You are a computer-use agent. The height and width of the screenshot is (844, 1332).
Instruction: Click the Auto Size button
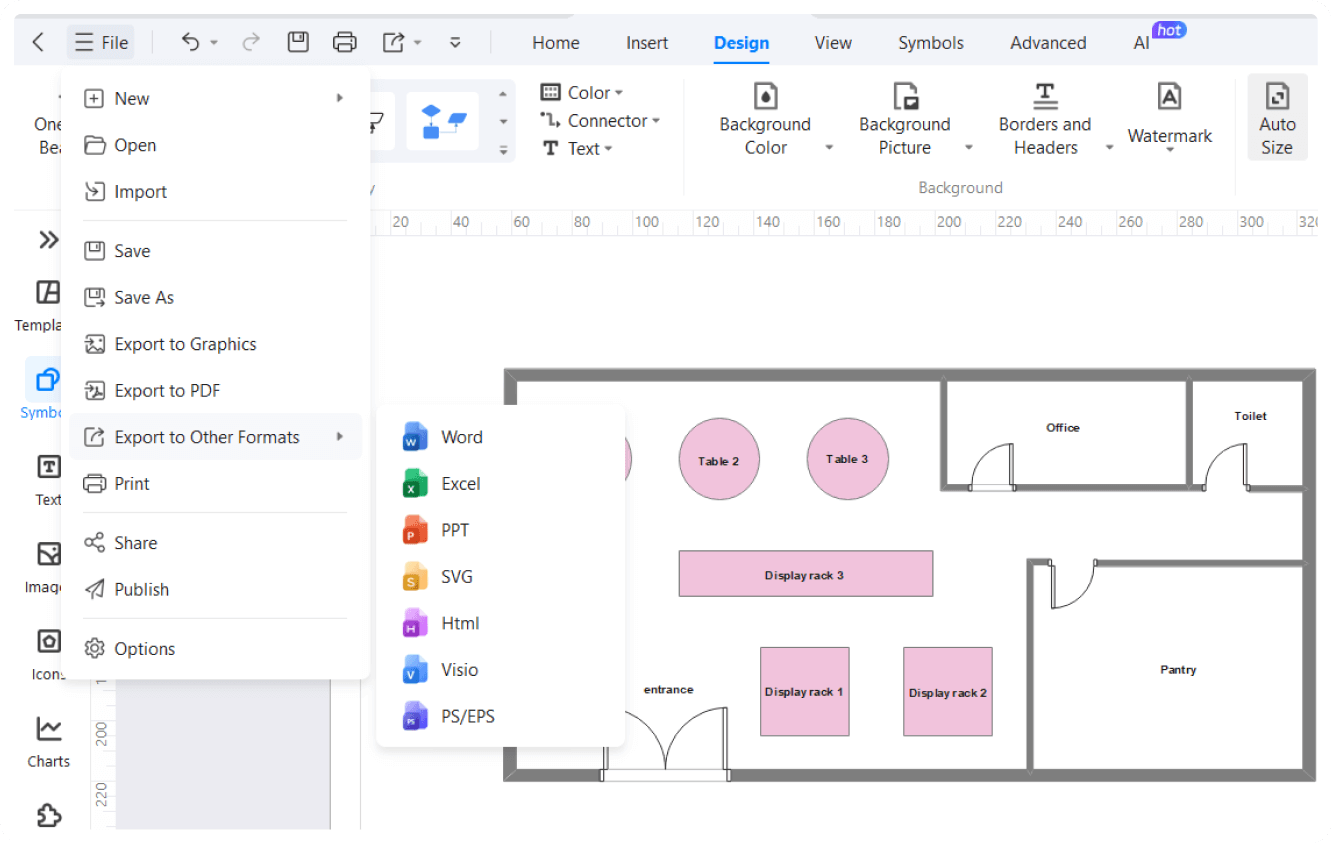(x=1277, y=118)
